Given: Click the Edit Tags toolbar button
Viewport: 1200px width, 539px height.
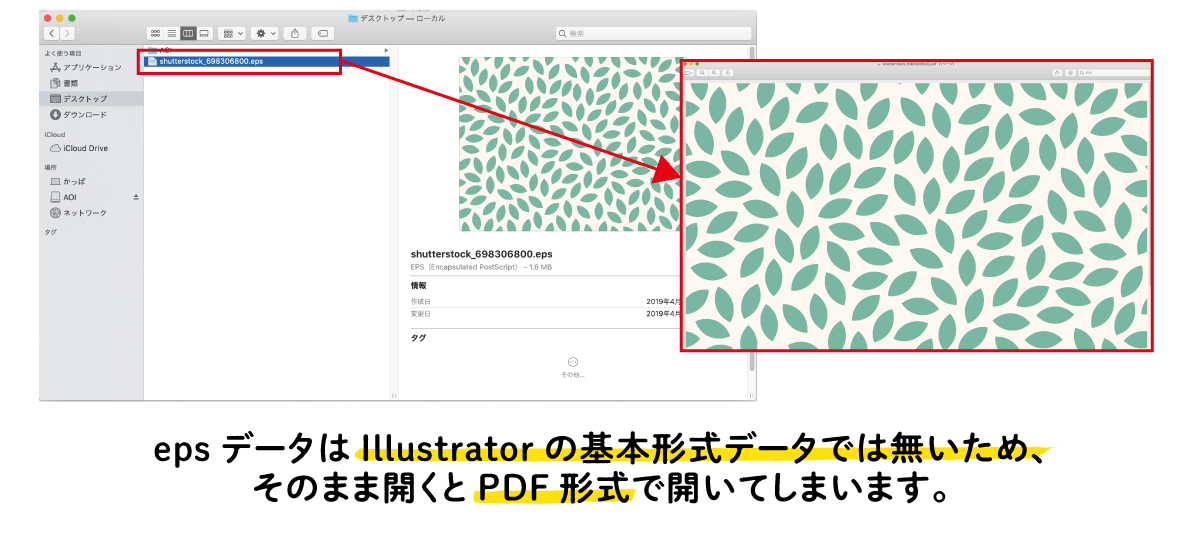Looking at the screenshot, I should [323, 33].
